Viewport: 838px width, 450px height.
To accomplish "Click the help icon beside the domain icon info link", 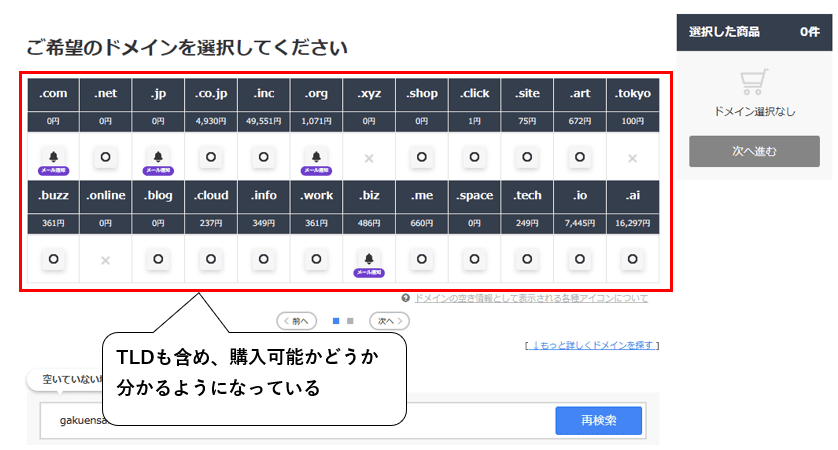I will pyautogui.click(x=406, y=298).
